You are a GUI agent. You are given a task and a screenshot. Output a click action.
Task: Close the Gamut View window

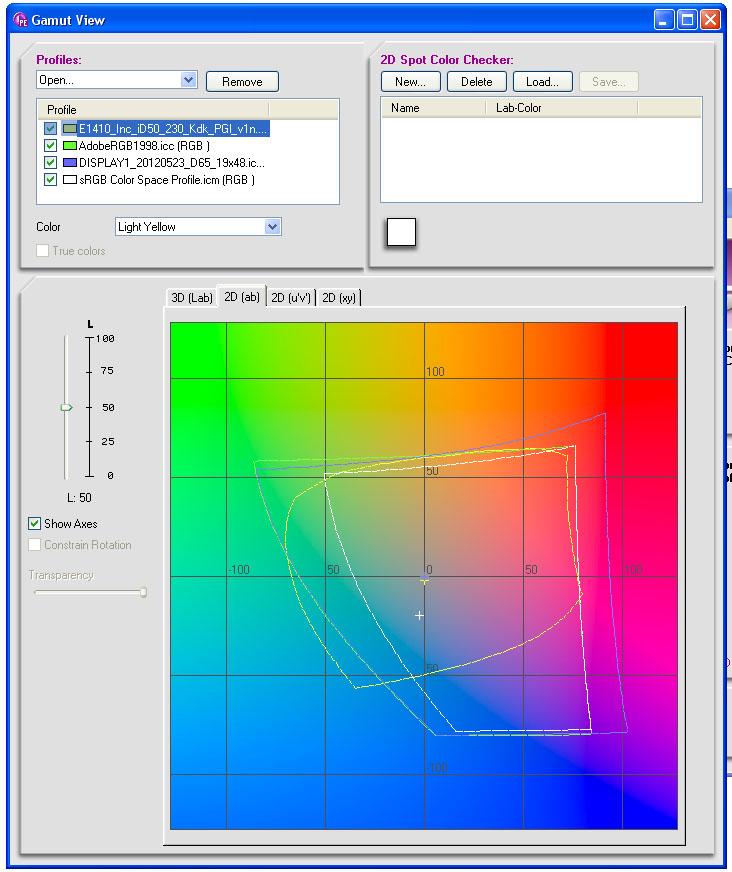click(x=711, y=21)
